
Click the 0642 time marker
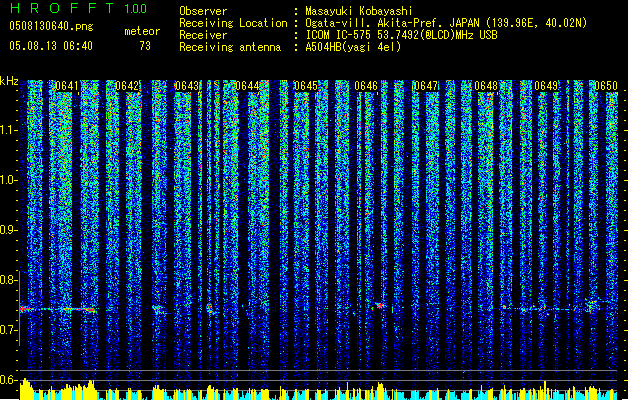pyautogui.click(x=127, y=86)
